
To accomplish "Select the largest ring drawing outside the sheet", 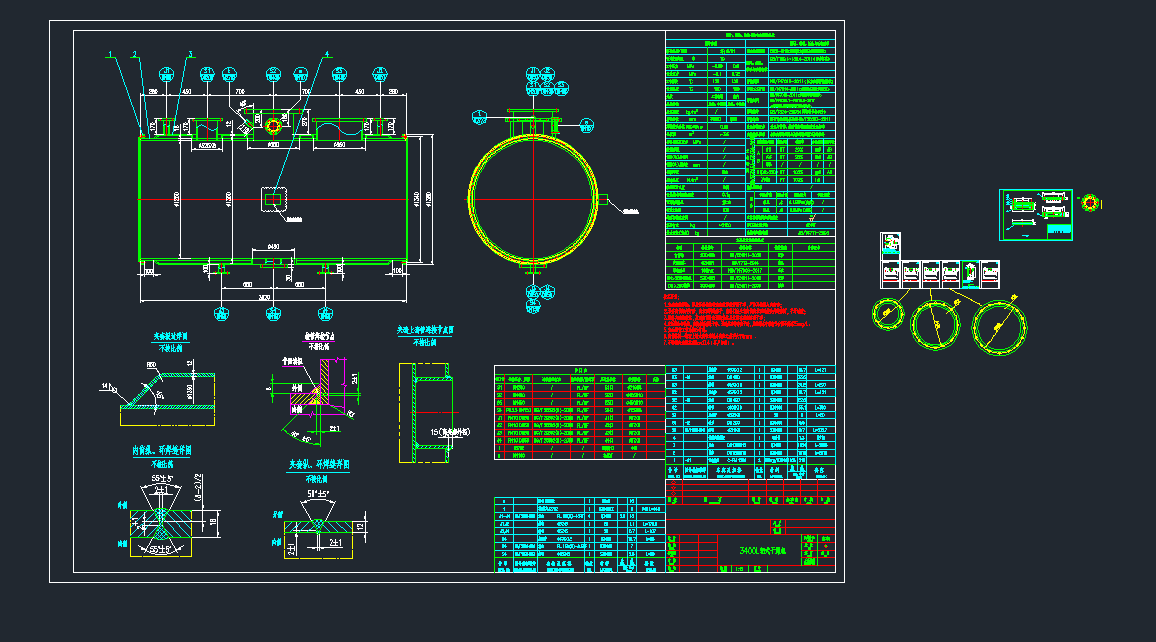I will tap(999, 327).
